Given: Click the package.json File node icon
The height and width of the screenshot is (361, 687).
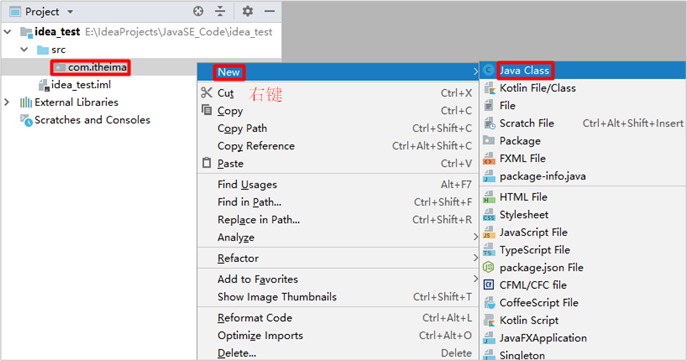Looking at the screenshot, I should pyautogui.click(x=489, y=267).
